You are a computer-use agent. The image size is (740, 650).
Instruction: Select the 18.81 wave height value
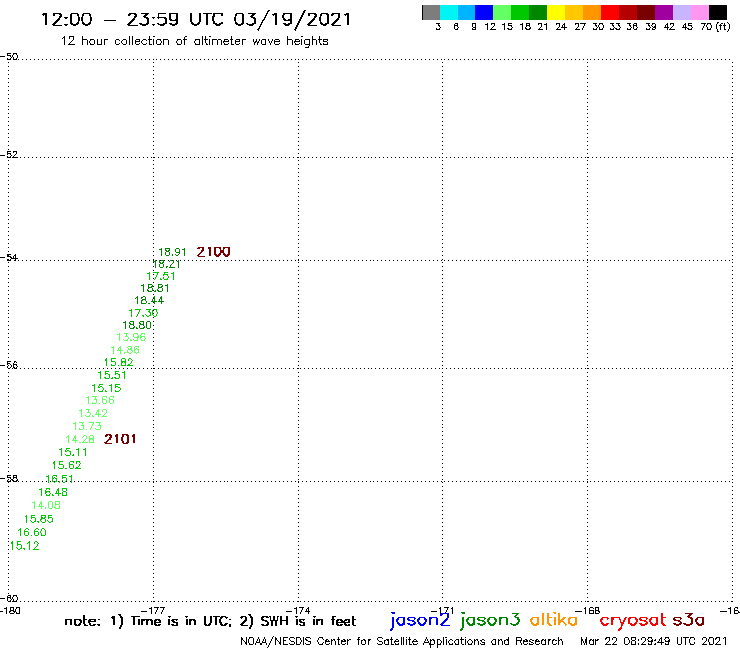(154, 288)
